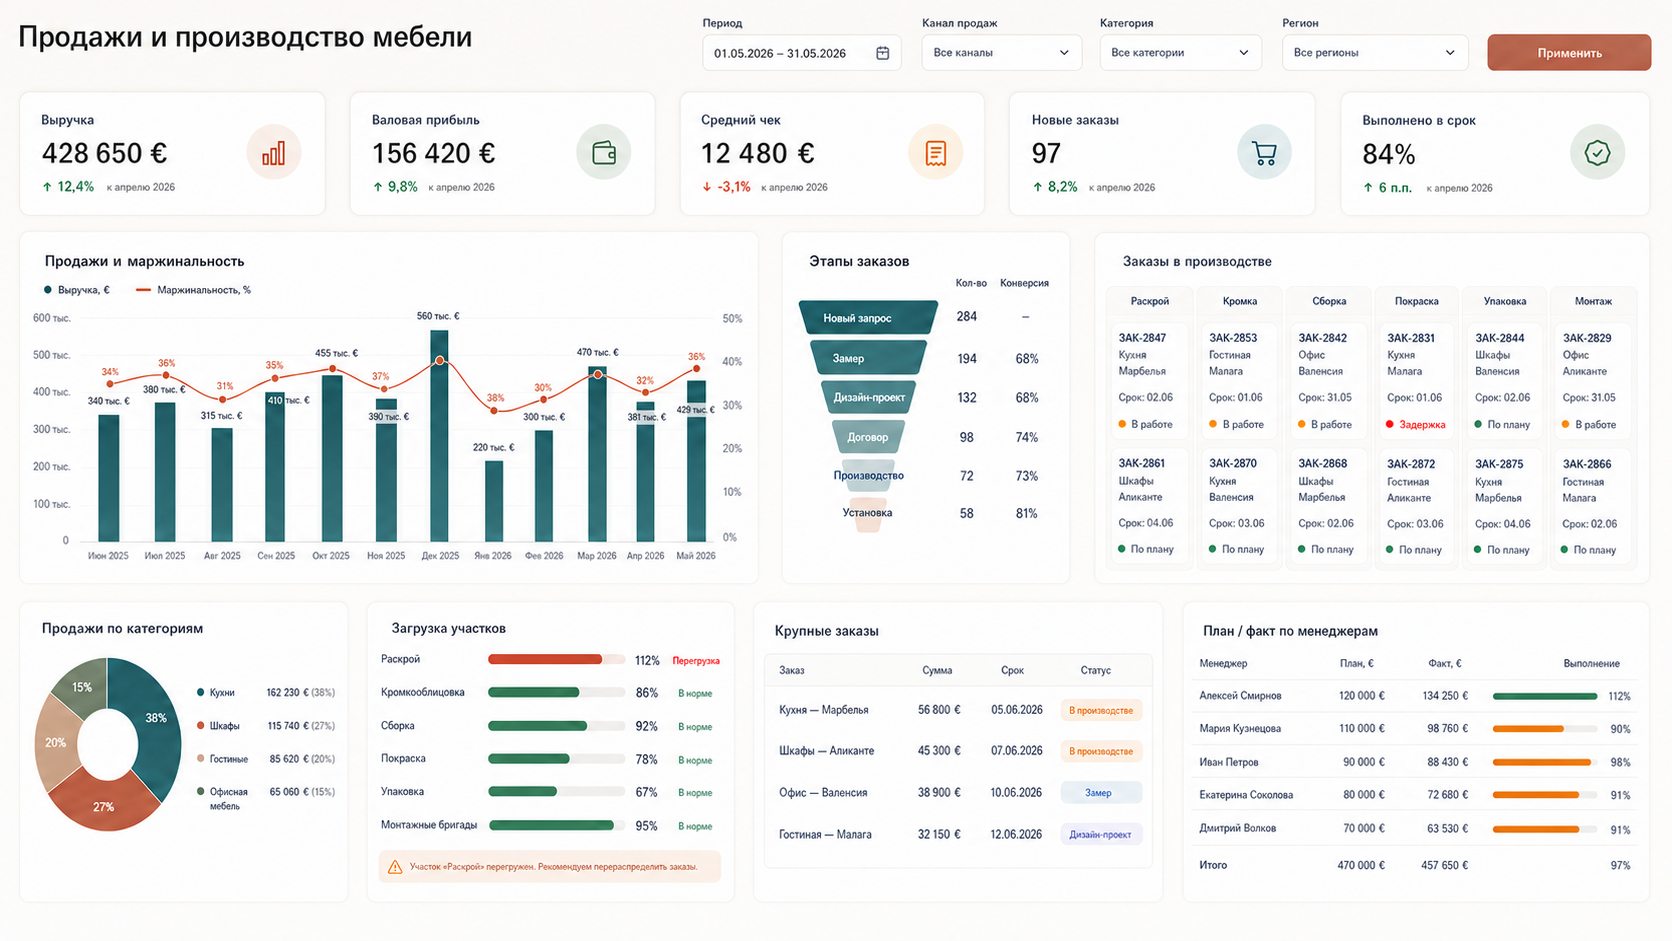The width and height of the screenshot is (1672, 941).
Task: Open the calendar icon in period field
Action: click(x=882, y=53)
